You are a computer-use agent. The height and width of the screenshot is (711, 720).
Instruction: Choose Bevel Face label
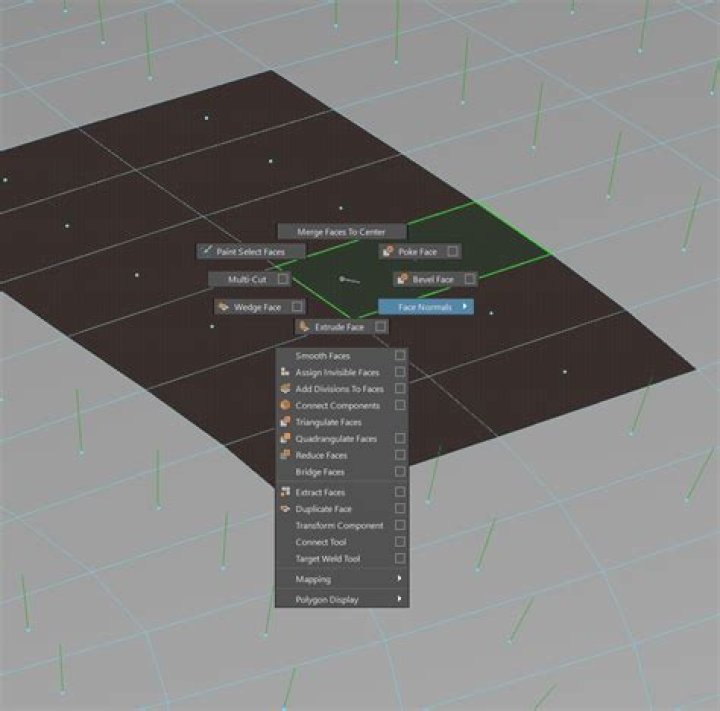point(433,279)
